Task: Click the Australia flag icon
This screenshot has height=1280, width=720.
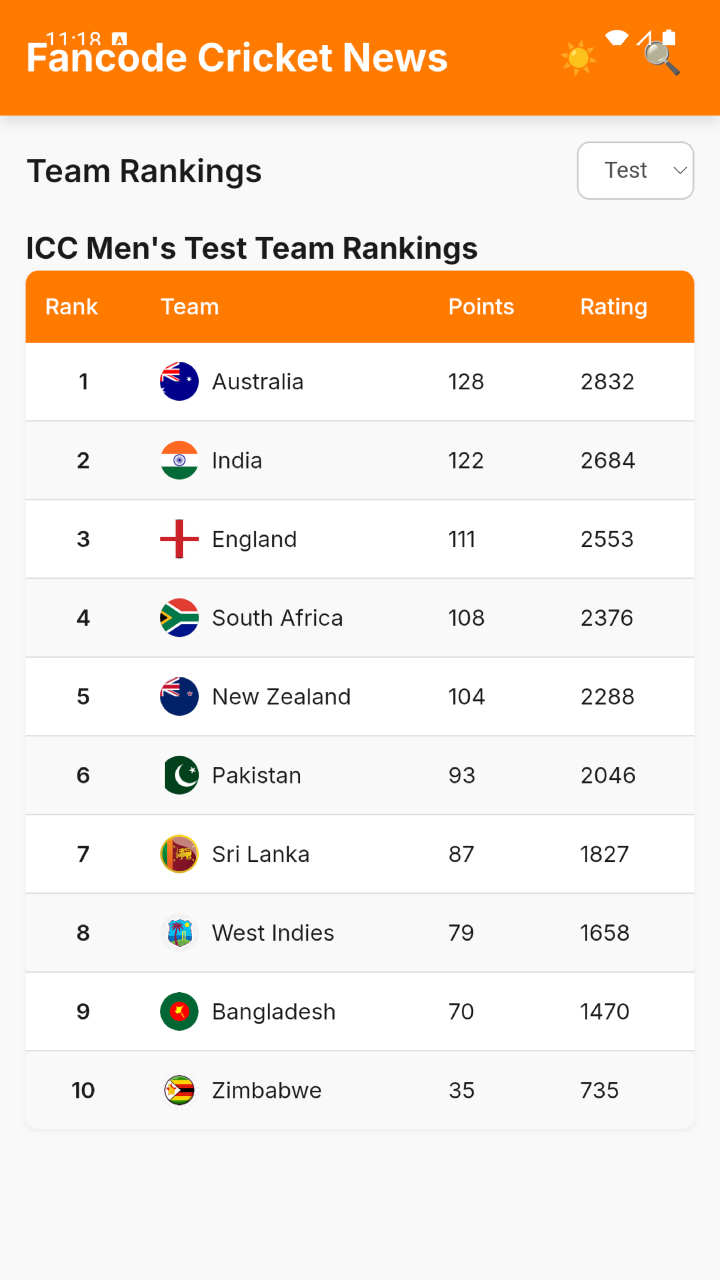Action: coord(180,382)
